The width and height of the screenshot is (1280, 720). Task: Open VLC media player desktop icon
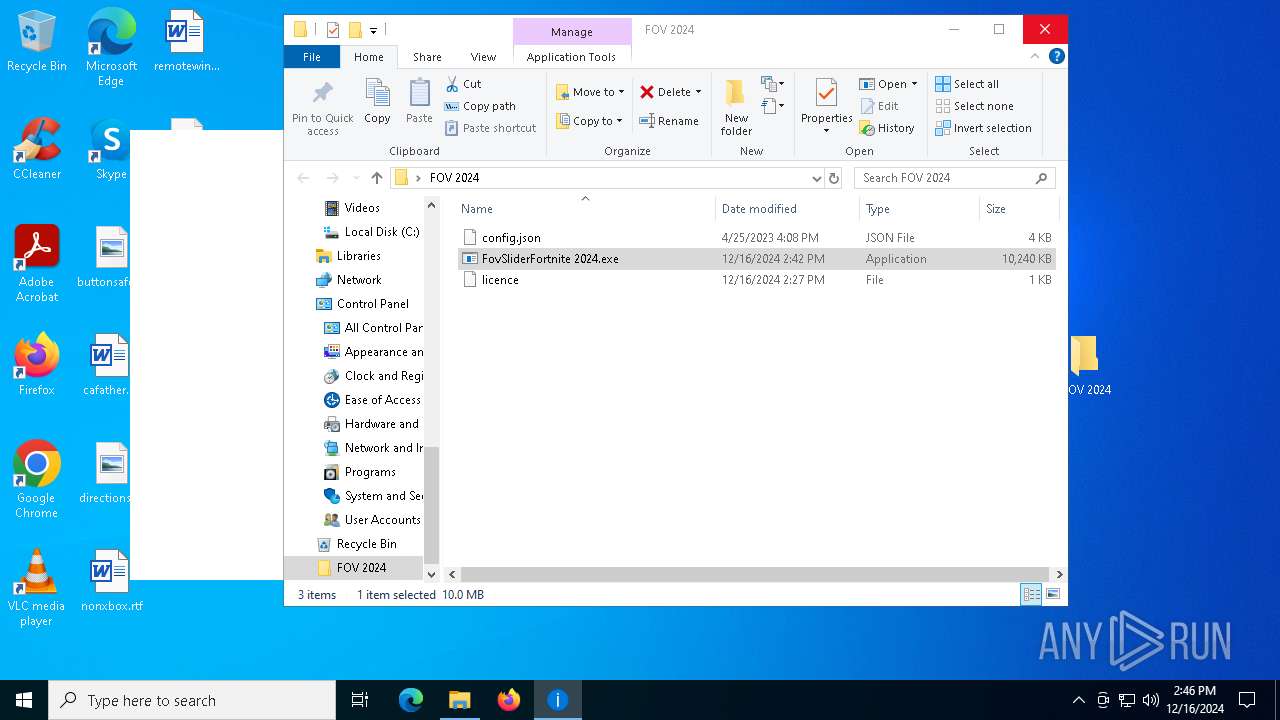[x=36, y=588]
